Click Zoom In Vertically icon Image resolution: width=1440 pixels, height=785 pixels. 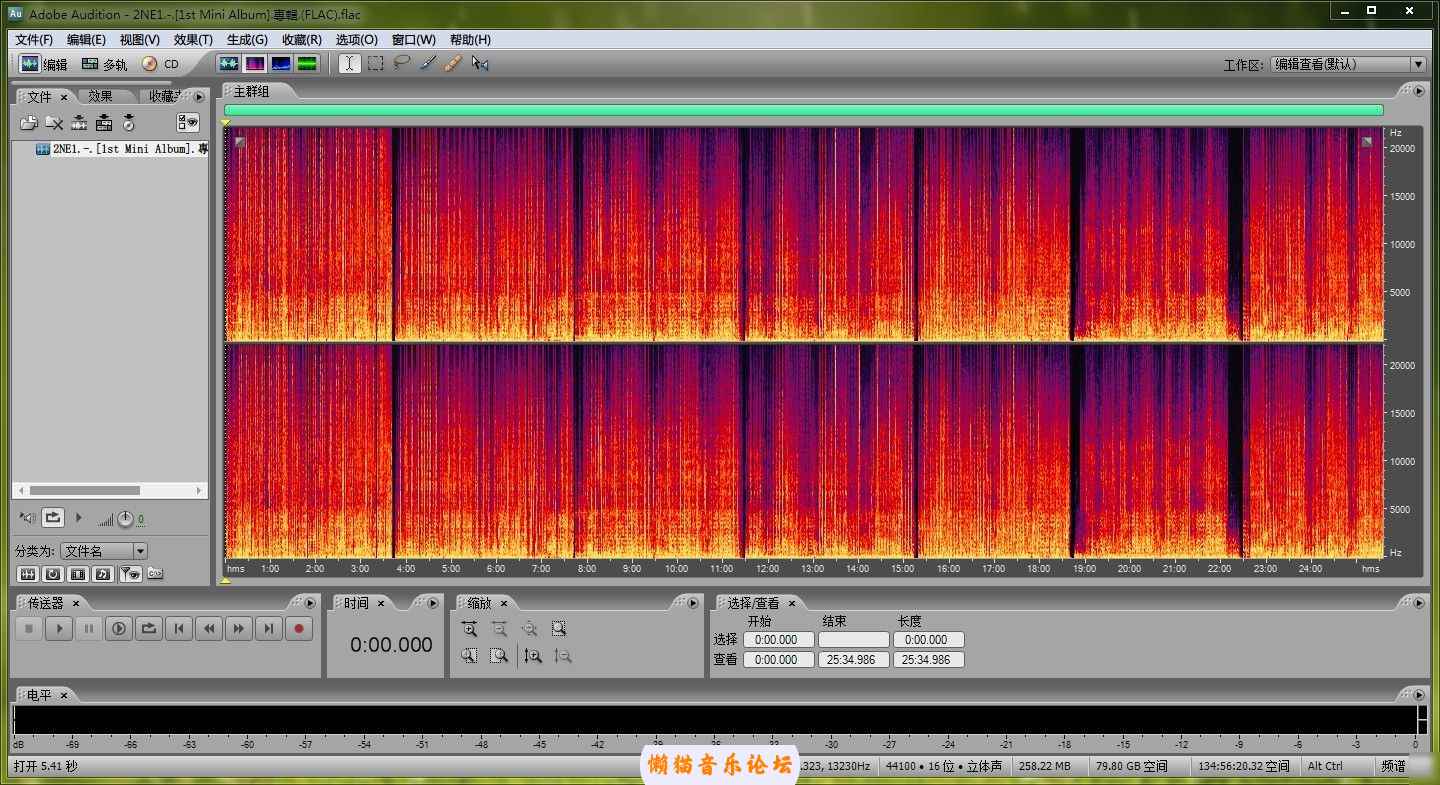tap(533, 656)
